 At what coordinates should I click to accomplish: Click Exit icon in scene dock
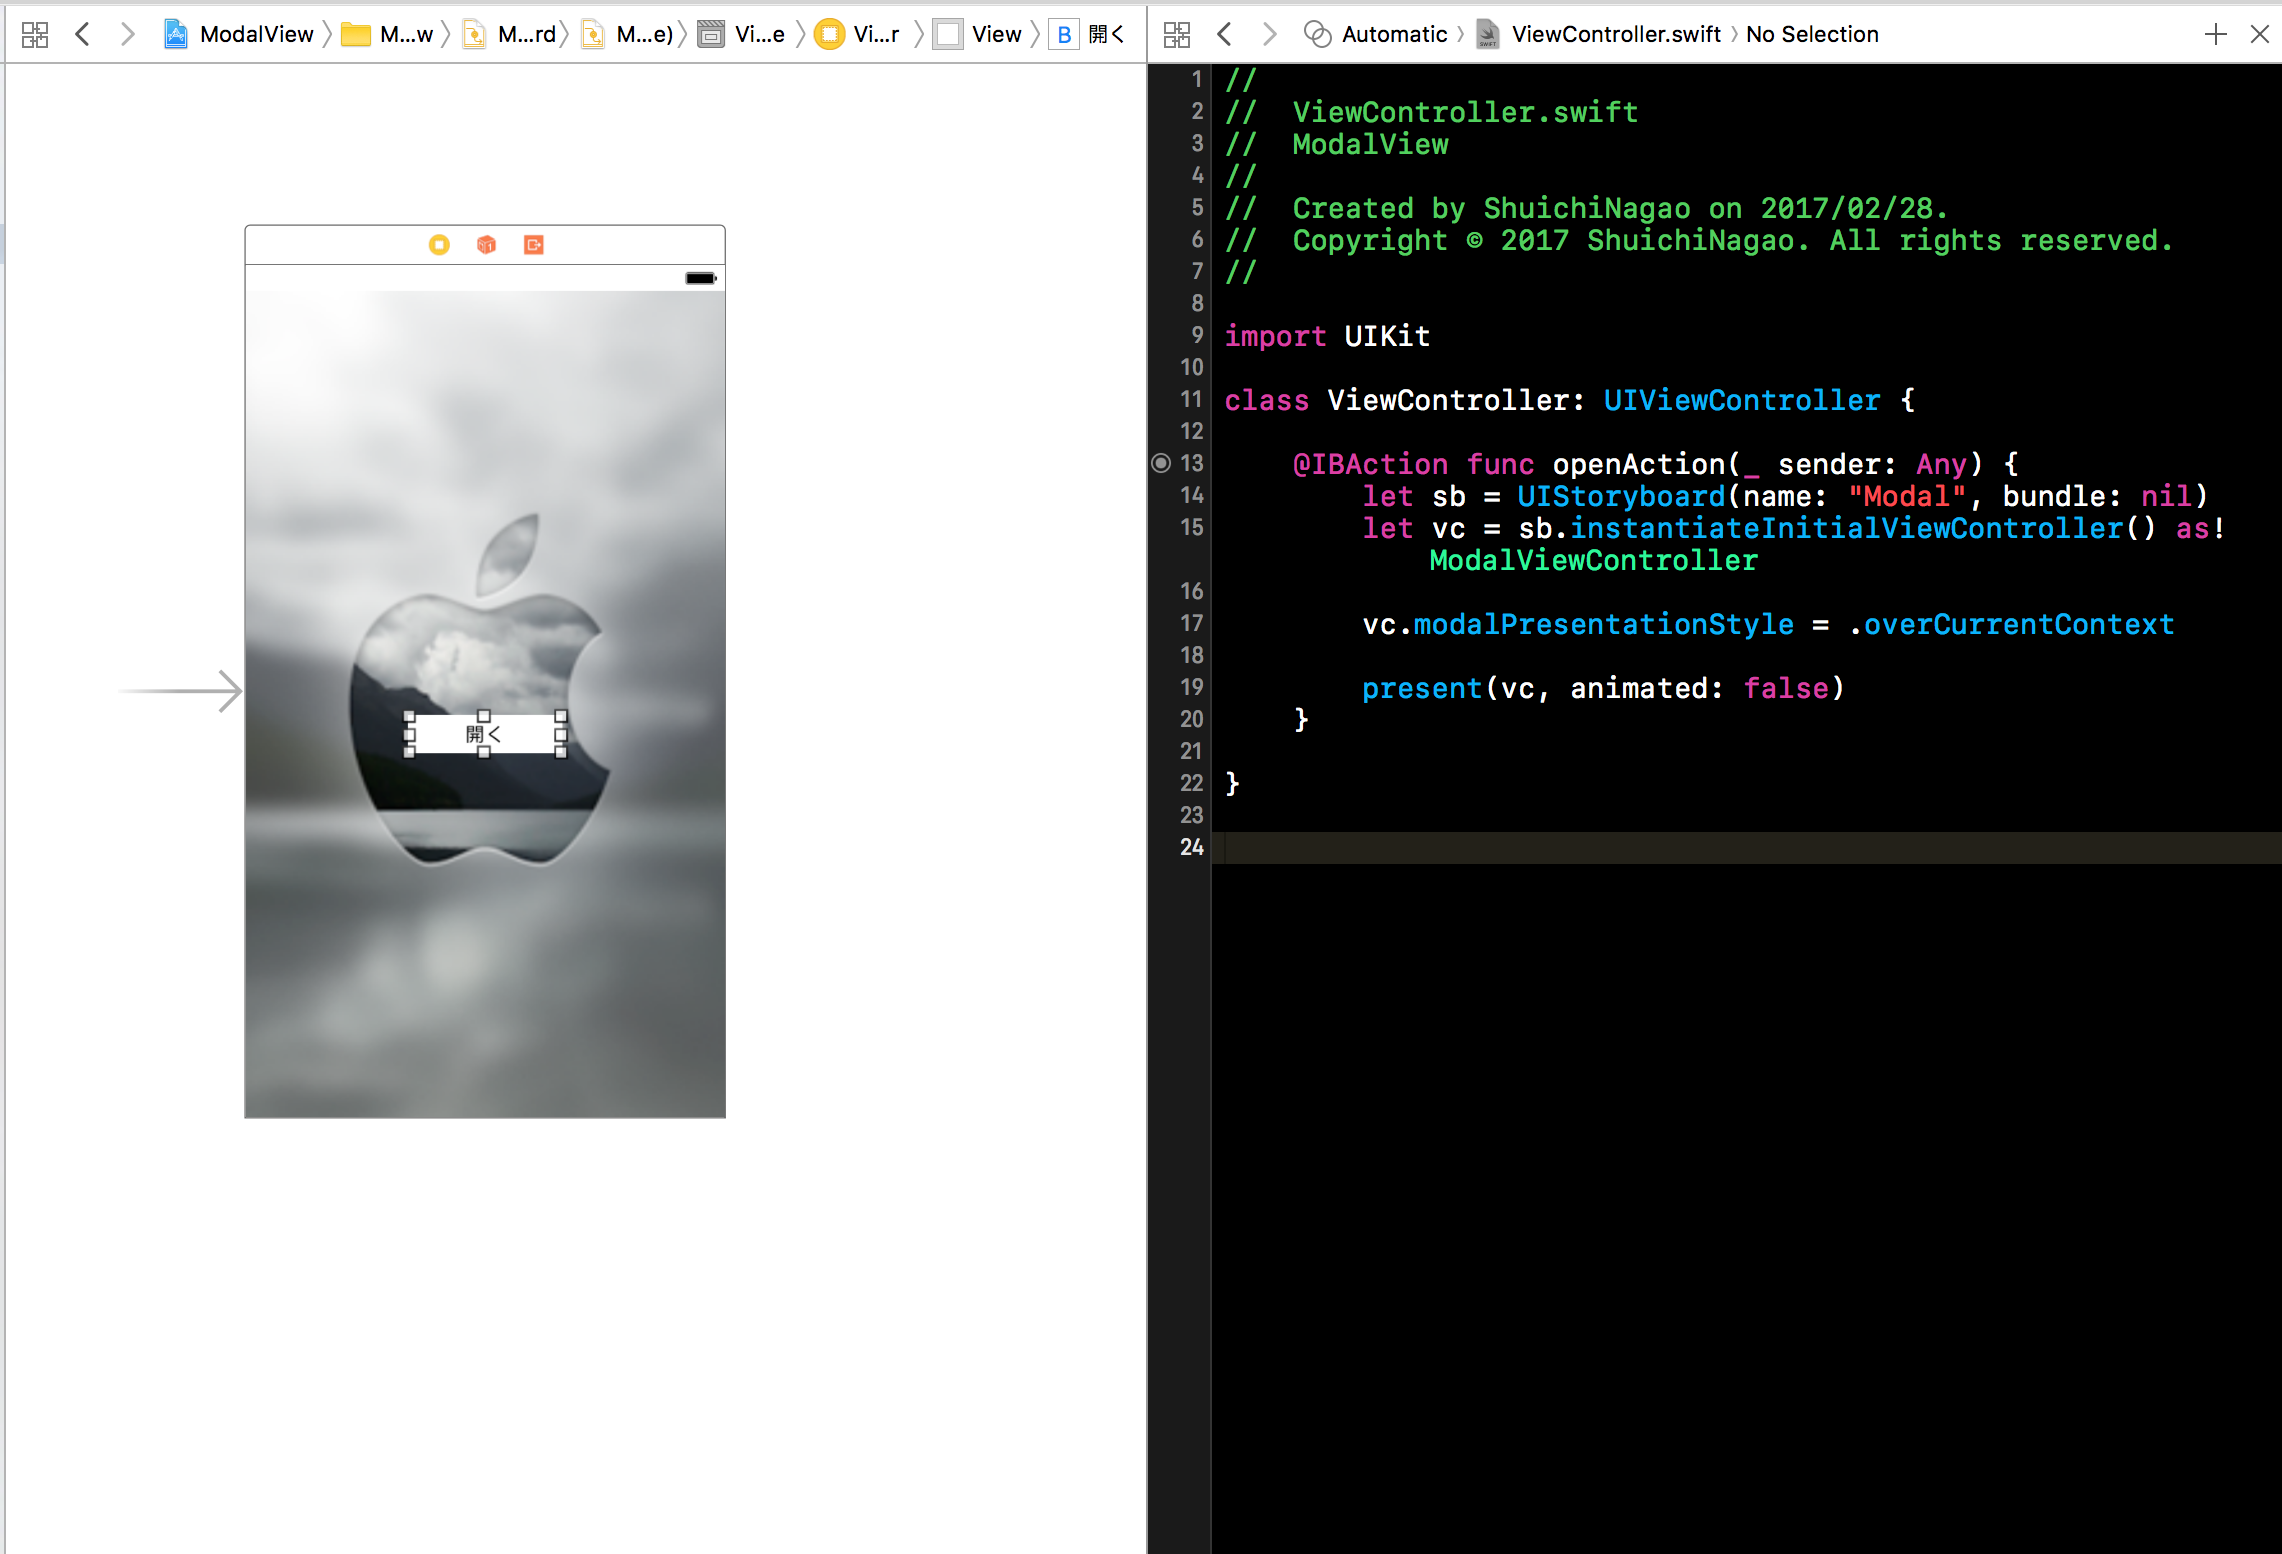(x=534, y=245)
